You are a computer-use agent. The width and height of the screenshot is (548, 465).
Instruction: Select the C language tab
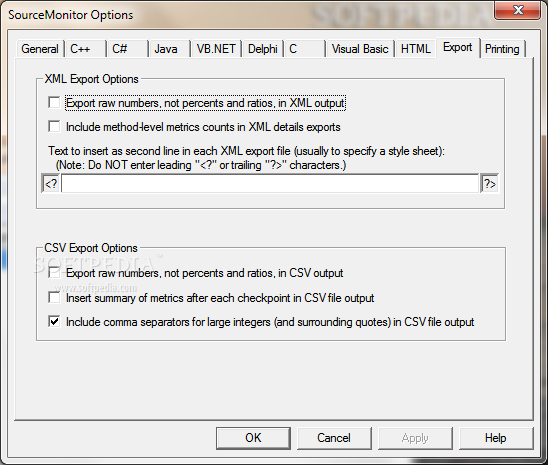[x=305, y=49]
